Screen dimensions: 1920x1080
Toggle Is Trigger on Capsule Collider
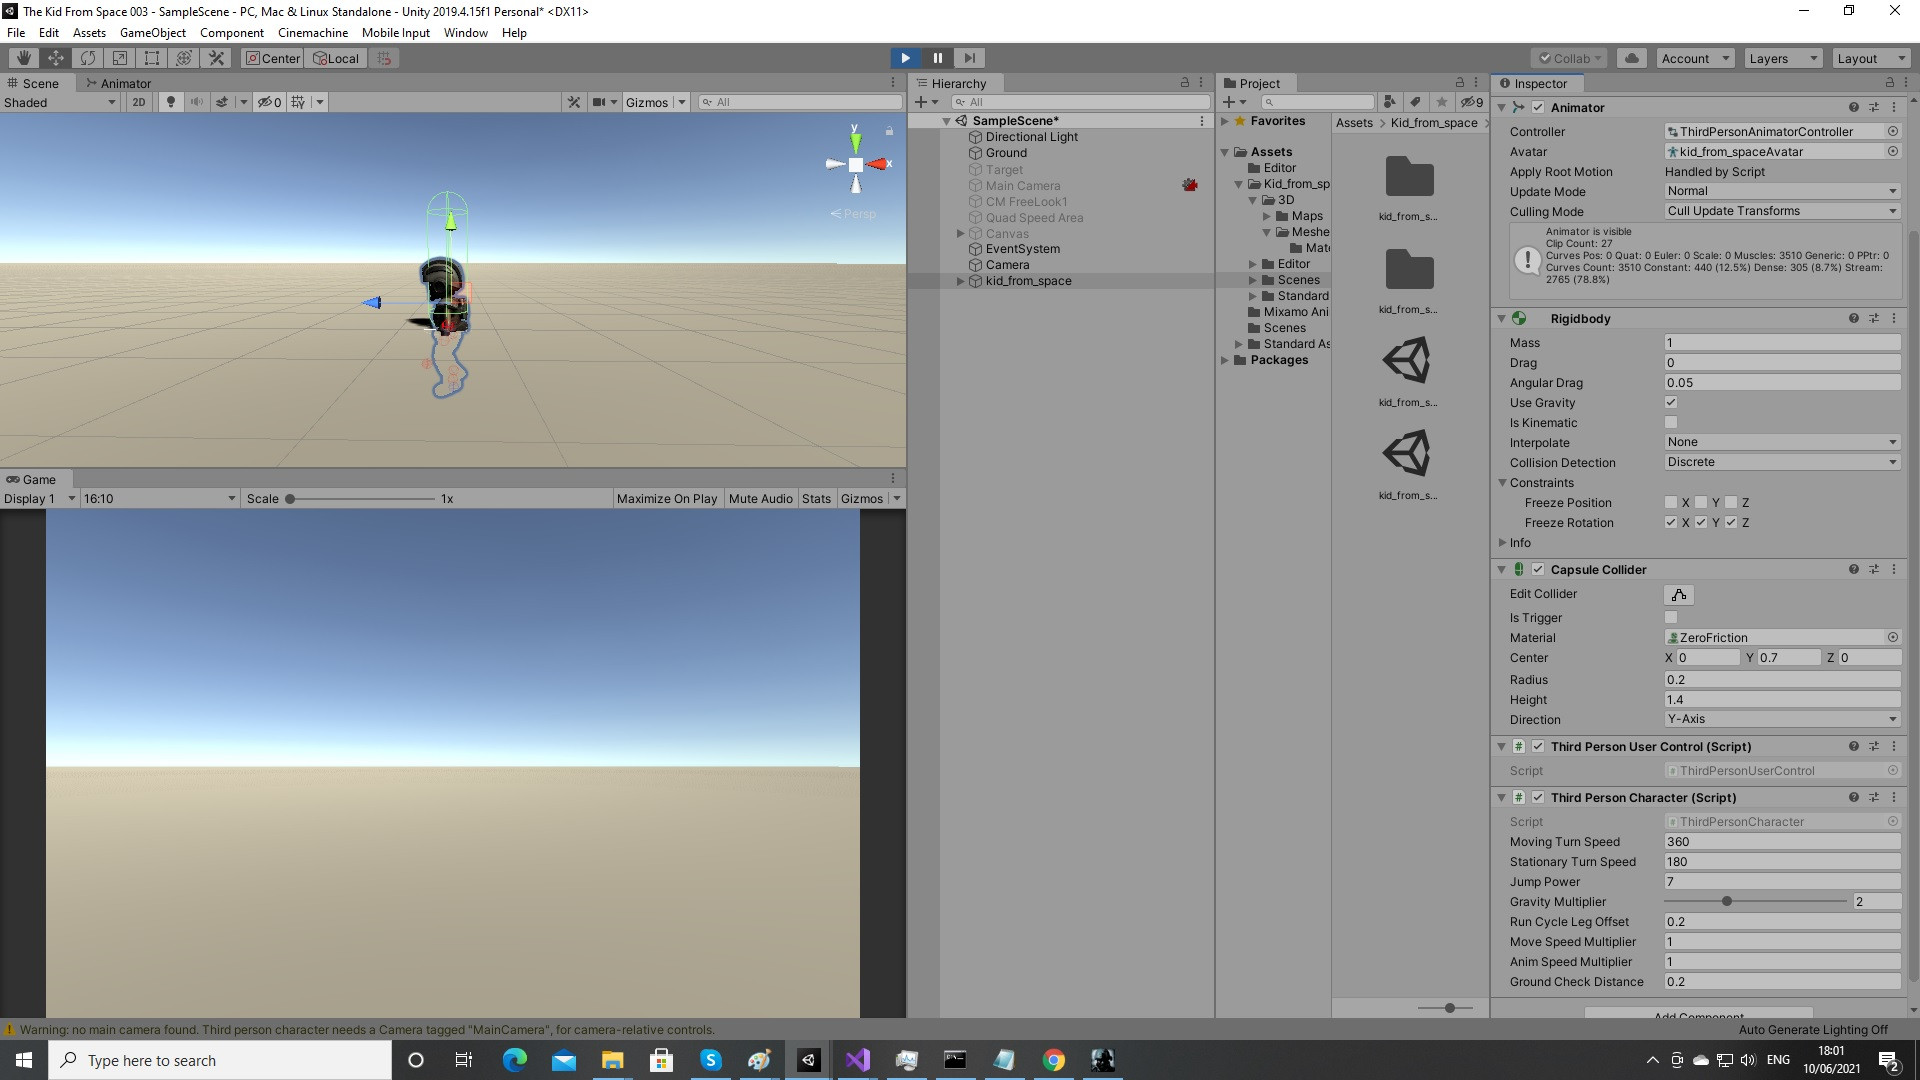[1671, 618]
